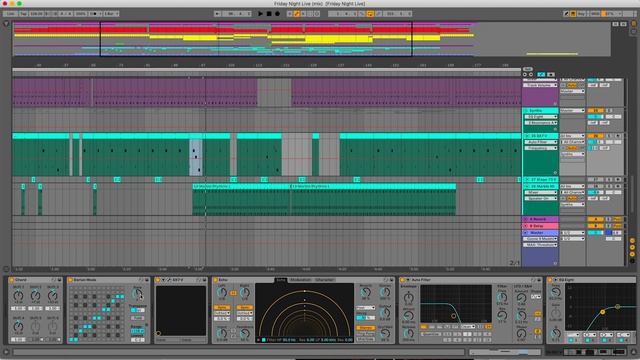
Task: Toggle track 26 activator button
Action: pyautogui.click(x=596, y=136)
